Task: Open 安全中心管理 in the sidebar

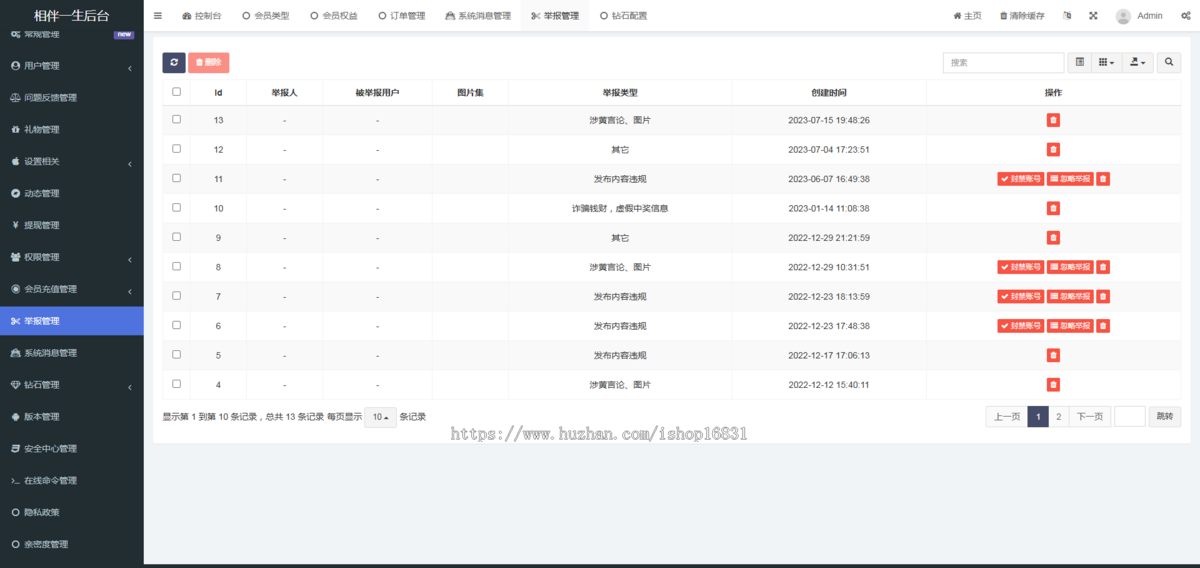Action: click(72, 449)
